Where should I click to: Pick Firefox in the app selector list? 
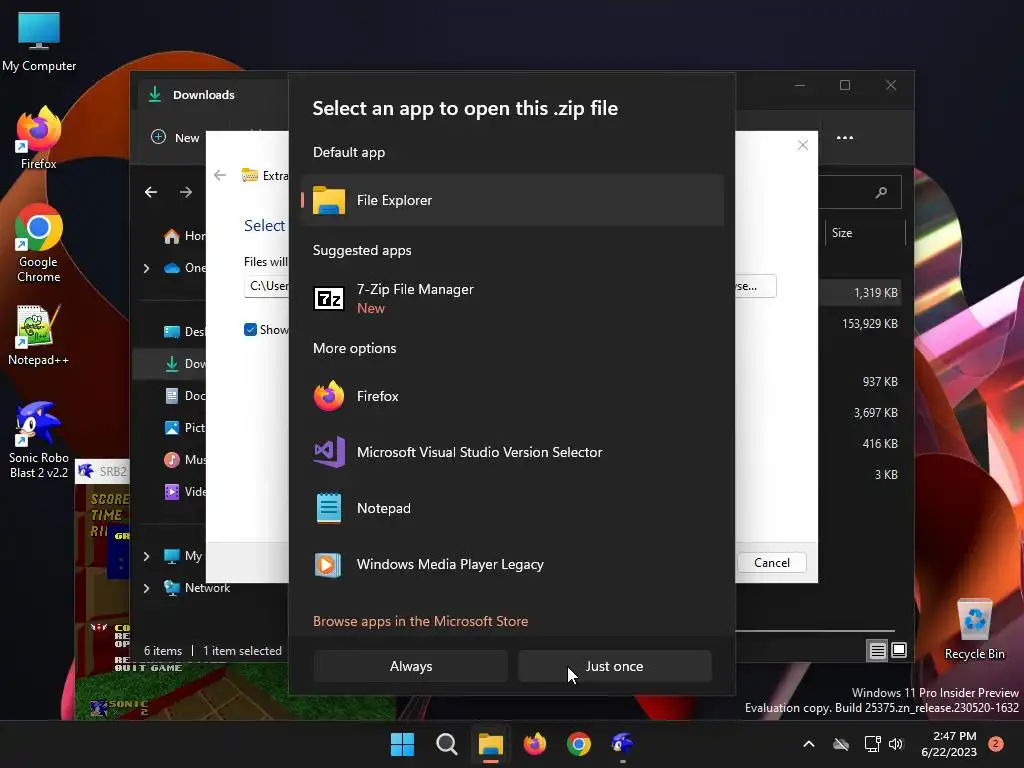(x=512, y=396)
